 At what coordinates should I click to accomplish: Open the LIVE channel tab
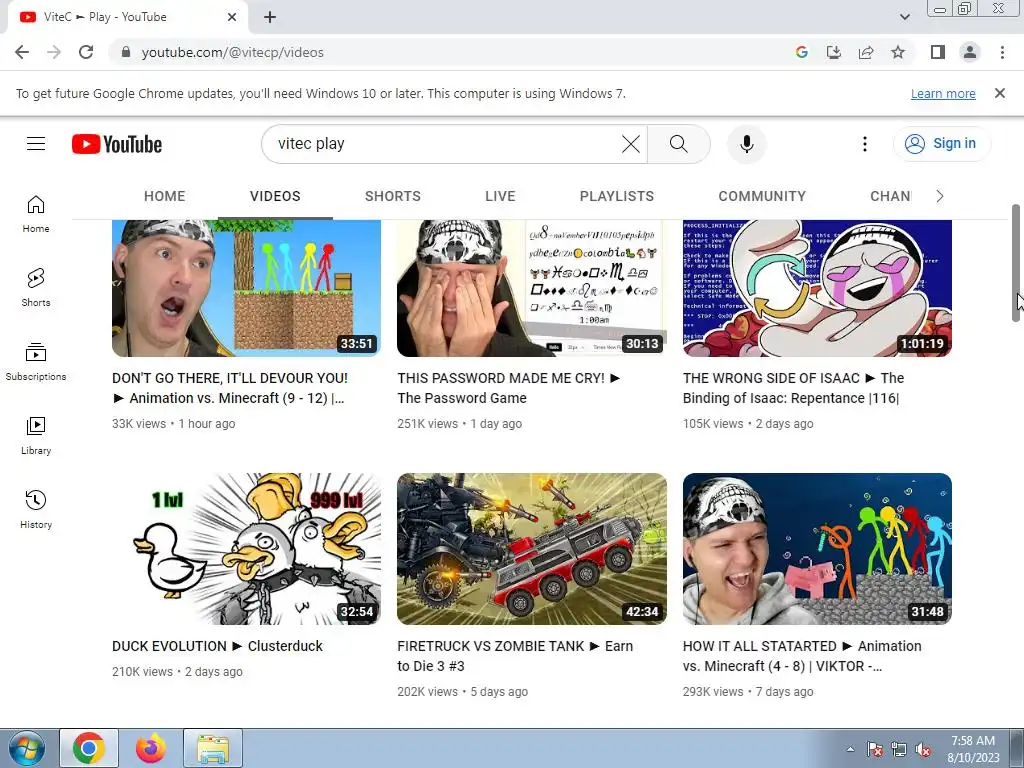(x=500, y=196)
